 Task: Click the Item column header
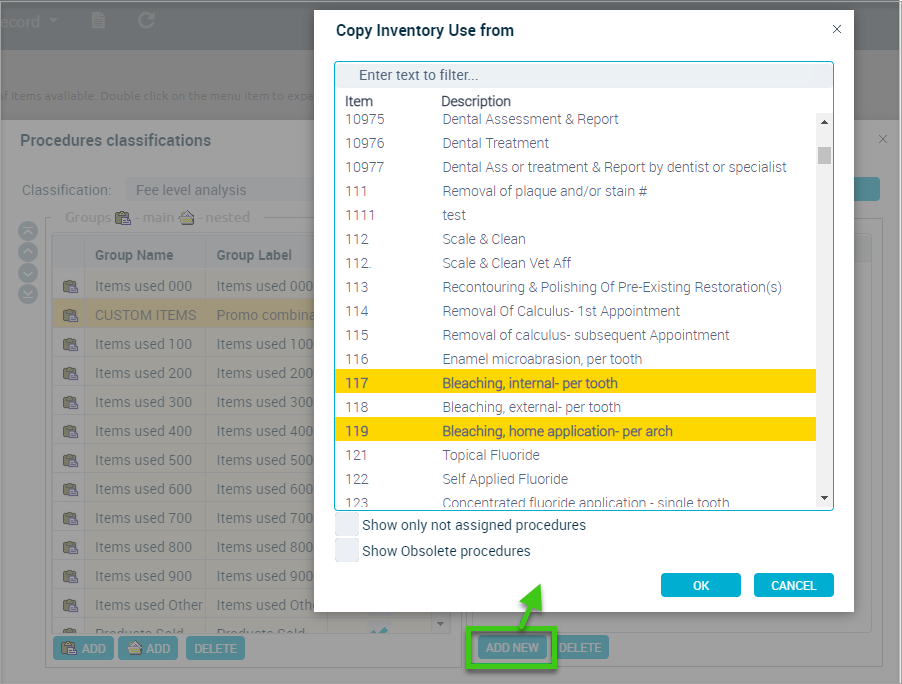[x=359, y=101]
